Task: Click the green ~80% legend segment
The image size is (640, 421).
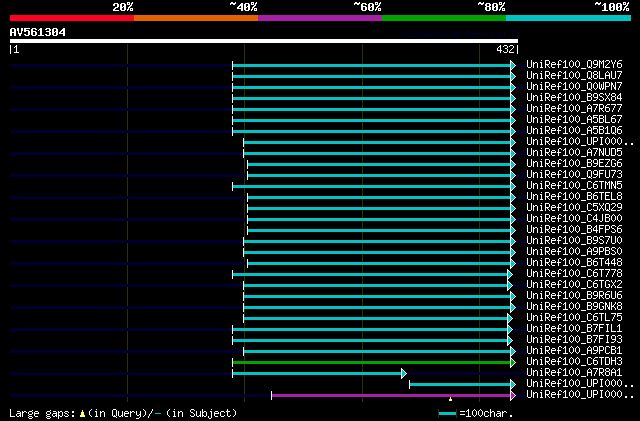Action: [x=444, y=18]
